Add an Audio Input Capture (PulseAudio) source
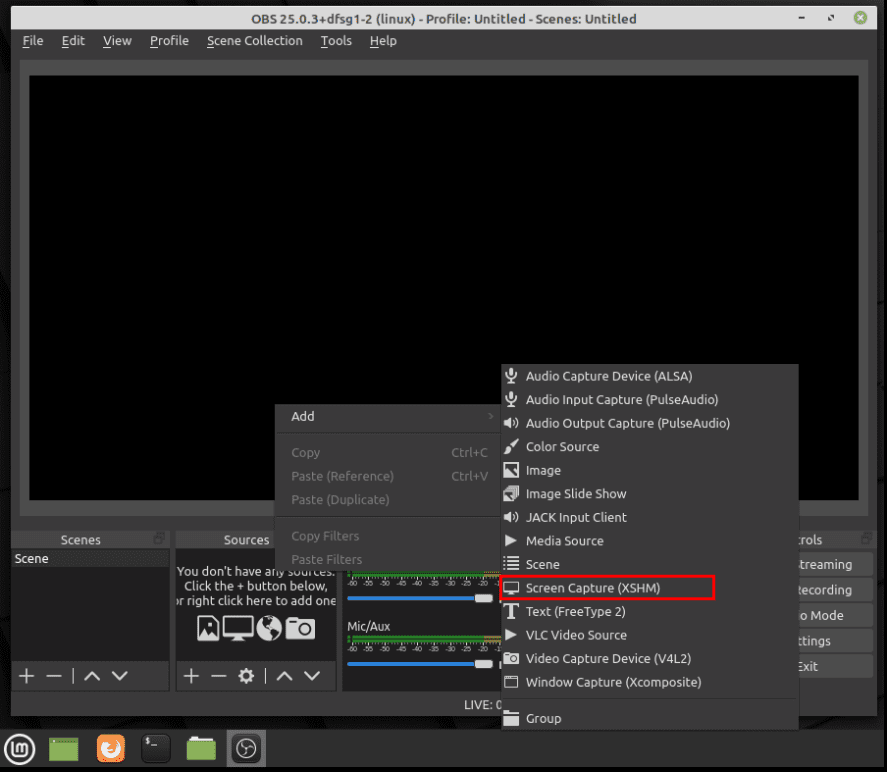Screen dimensions: 887x772 (621, 400)
